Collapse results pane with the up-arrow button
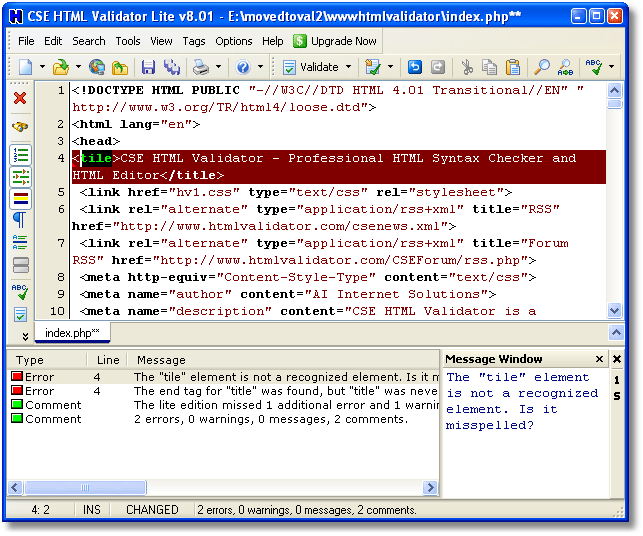 616,333
